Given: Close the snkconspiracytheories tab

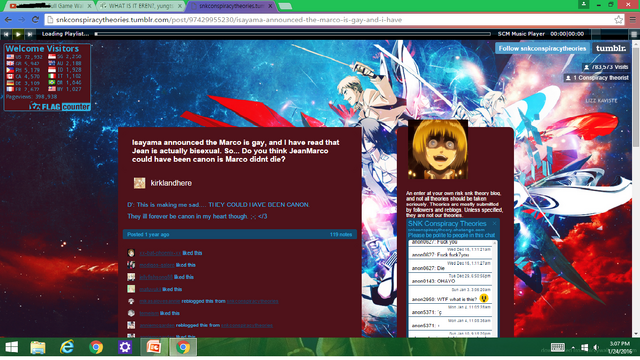Looking at the screenshot, I should click(x=270, y=6).
